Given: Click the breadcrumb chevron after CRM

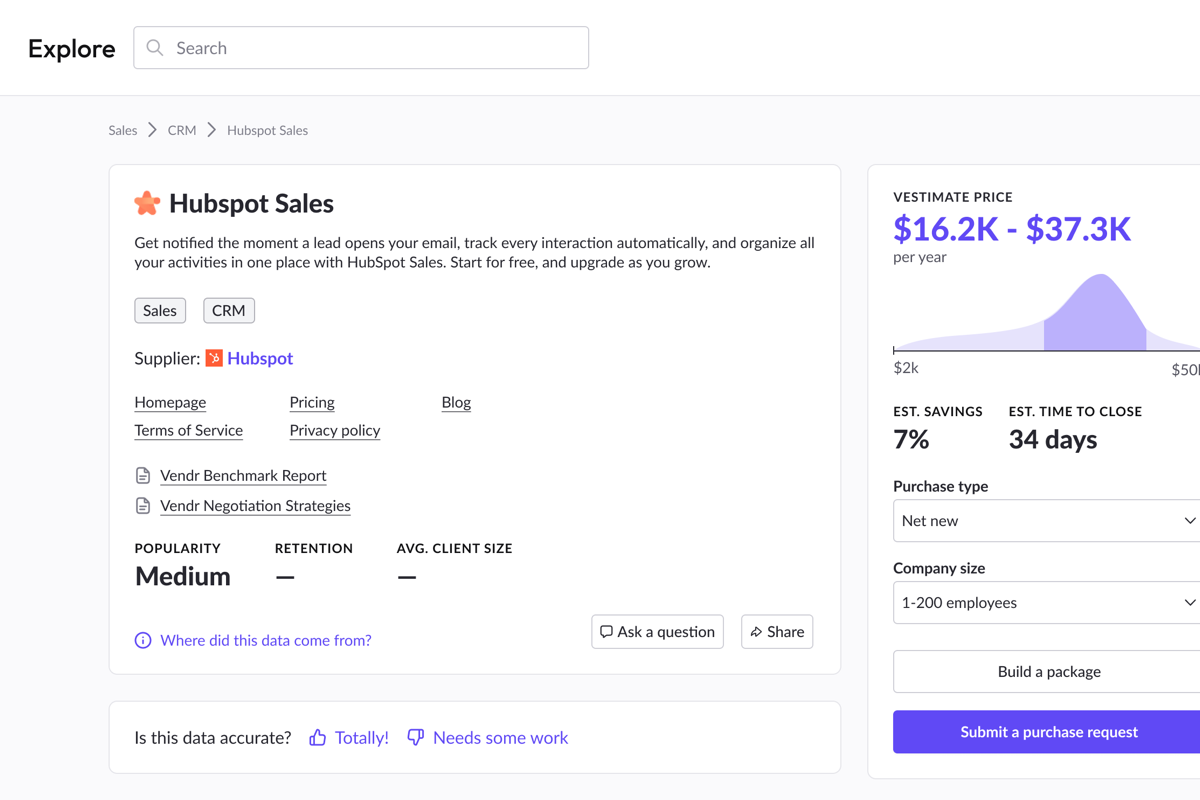Looking at the screenshot, I should pyautogui.click(x=212, y=130).
